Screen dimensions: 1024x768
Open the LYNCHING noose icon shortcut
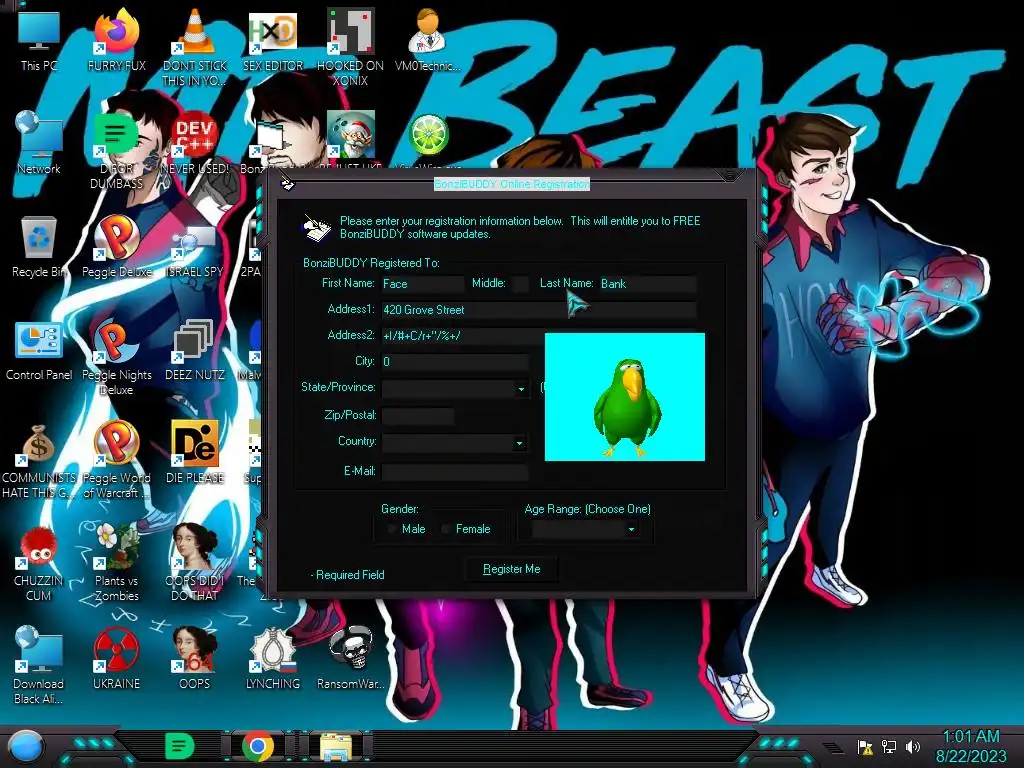pyautogui.click(x=273, y=658)
